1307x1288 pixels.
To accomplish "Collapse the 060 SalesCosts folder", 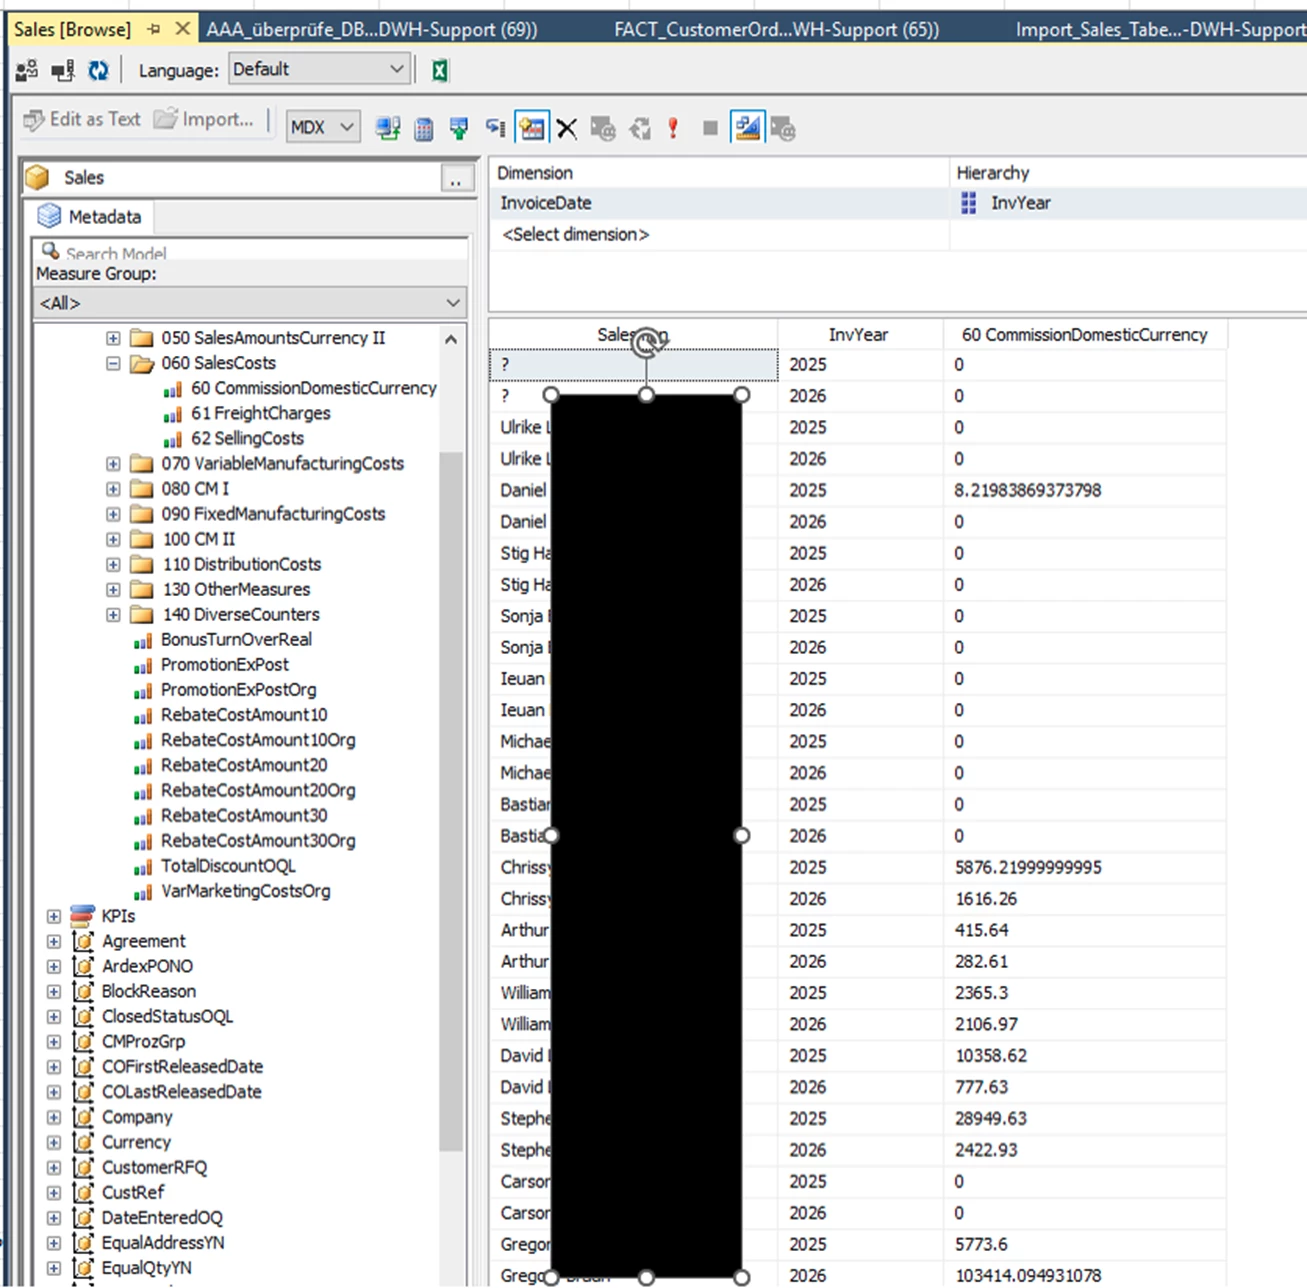I will pyautogui.click(x=113, y=363).
